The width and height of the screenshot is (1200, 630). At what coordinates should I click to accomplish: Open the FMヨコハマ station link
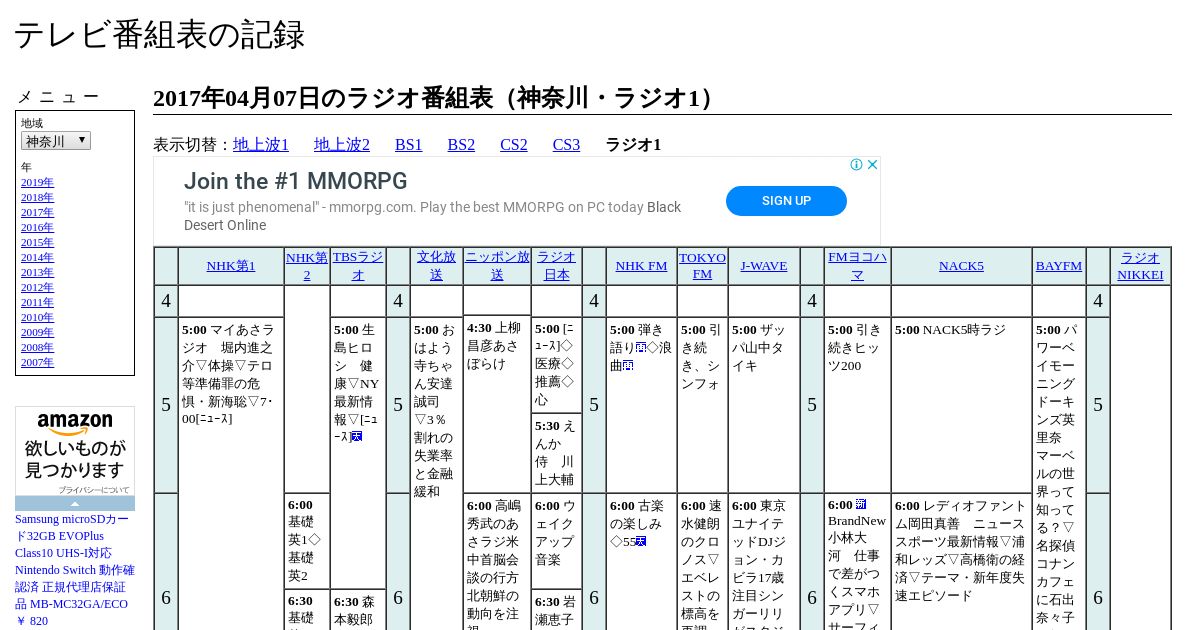[x=857, y=266]
